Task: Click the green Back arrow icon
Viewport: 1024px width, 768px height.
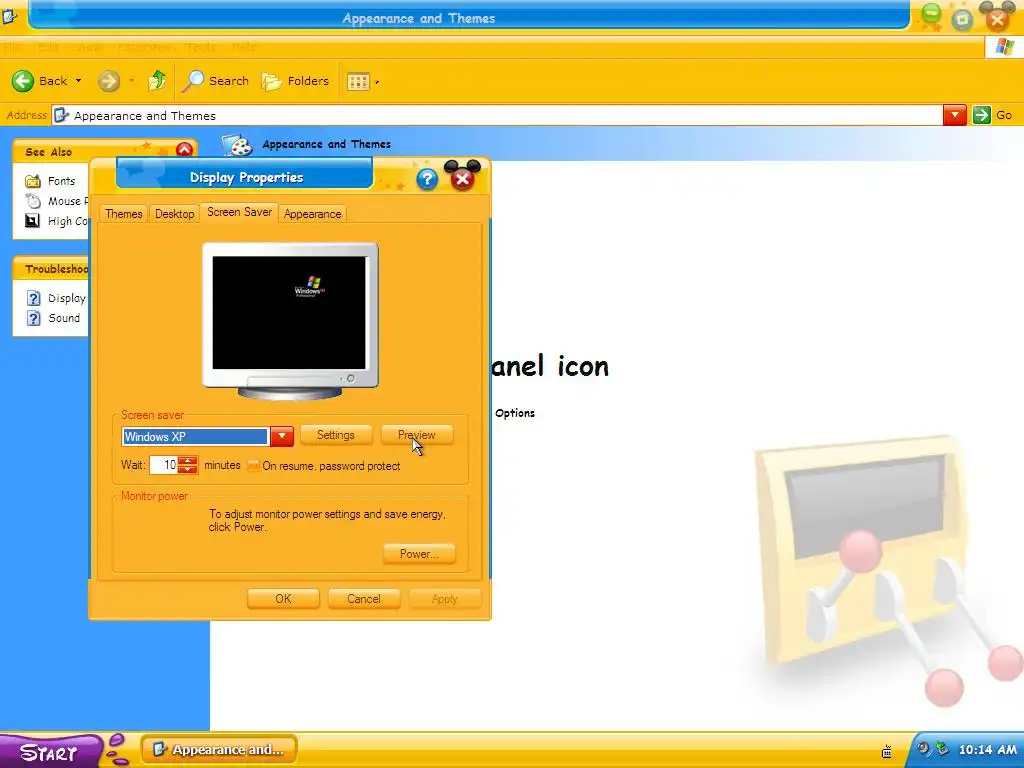Action: (23, 81)
